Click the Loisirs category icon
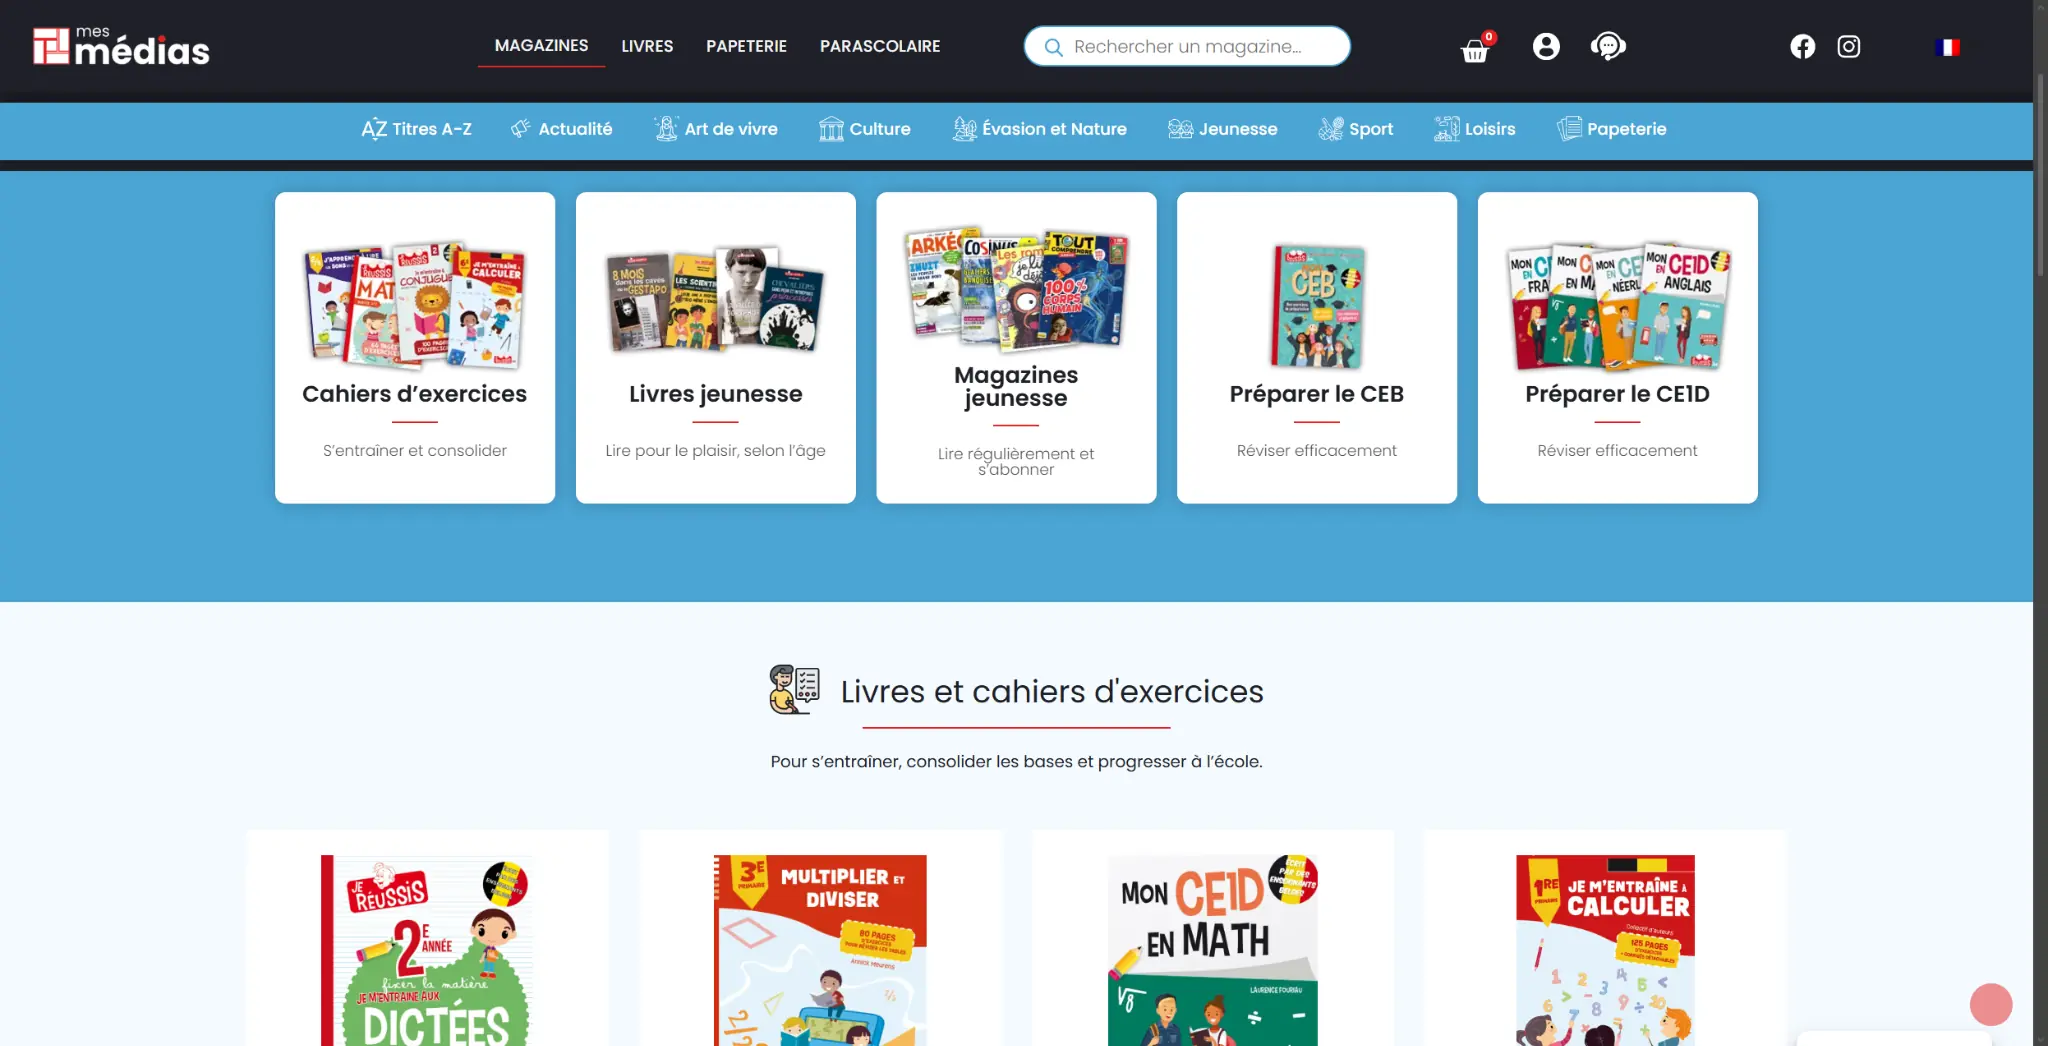This screenshot has height=1046, width=2048. click(x=1447, y=129)
